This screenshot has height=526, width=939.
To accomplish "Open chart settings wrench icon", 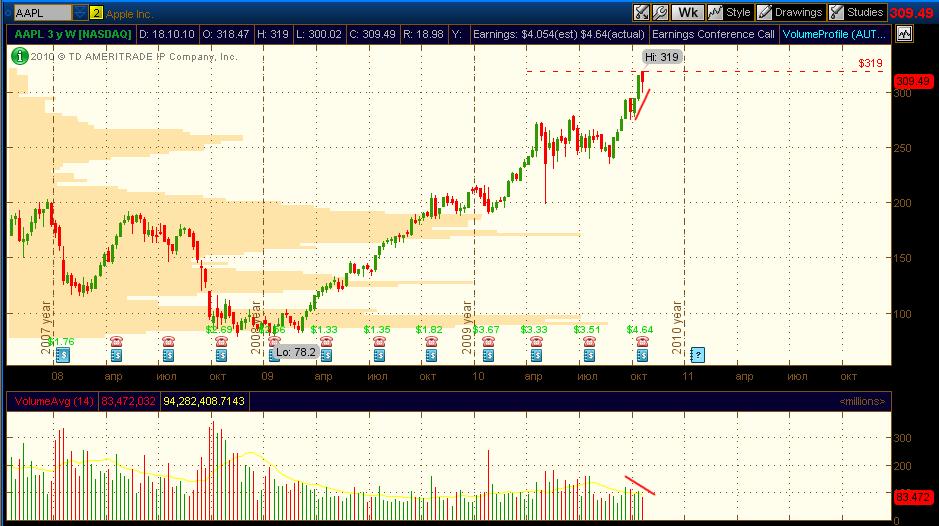I will 660,12.
